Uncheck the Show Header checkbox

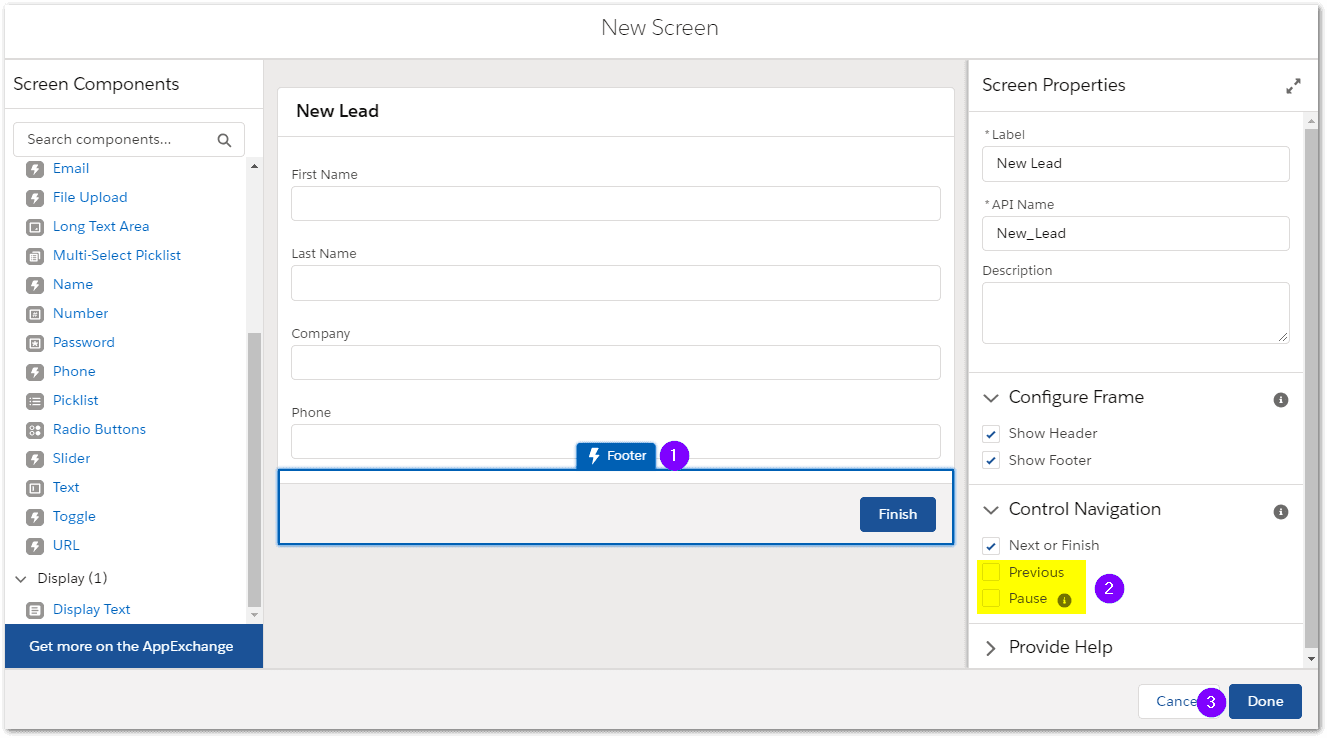click(x=991, y=433)
